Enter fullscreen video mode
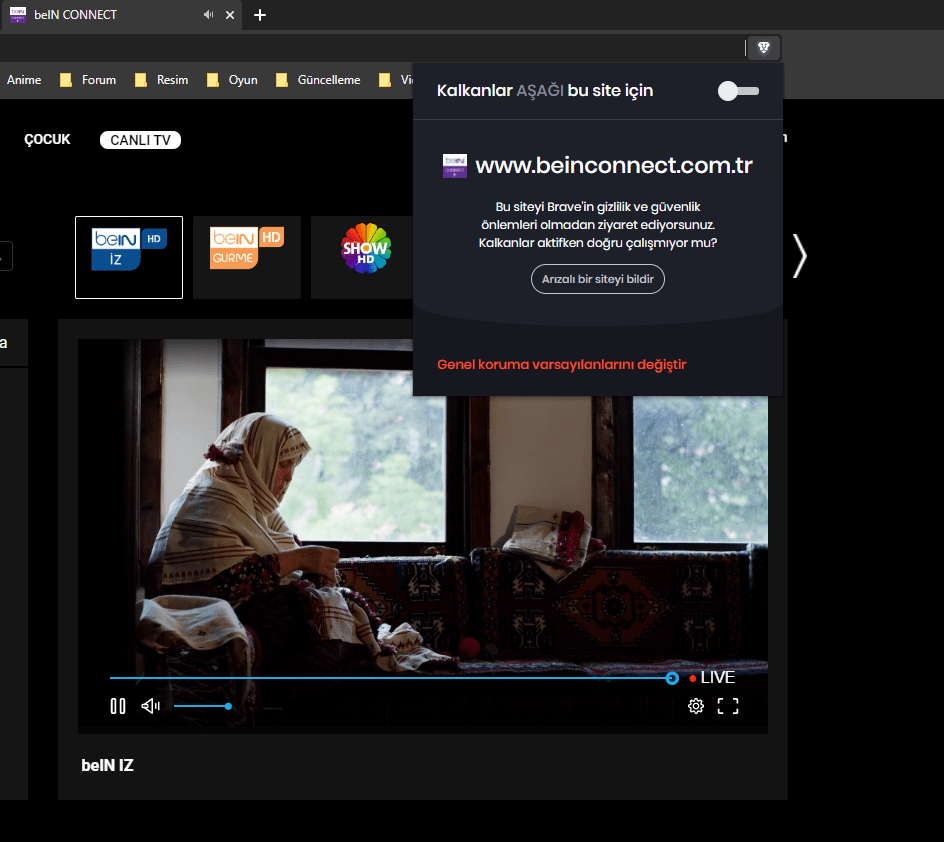This screenshot has width=944, height=842. tap(728, 706)
